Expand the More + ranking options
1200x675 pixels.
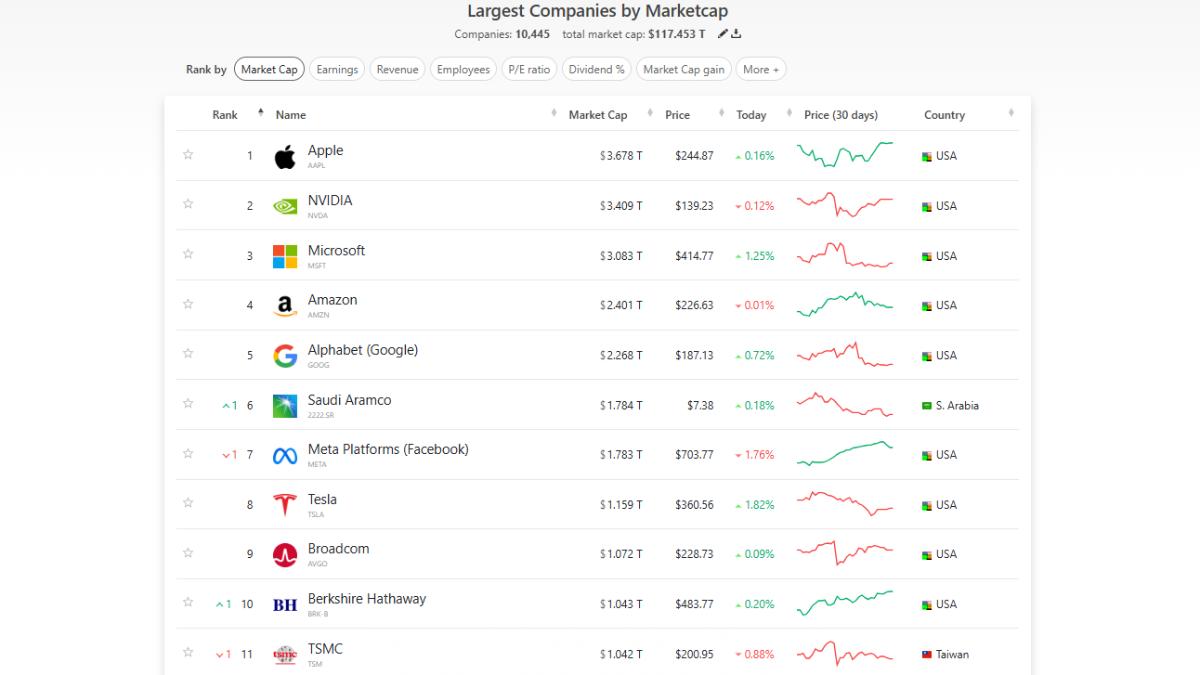click(x=761, y=69)
